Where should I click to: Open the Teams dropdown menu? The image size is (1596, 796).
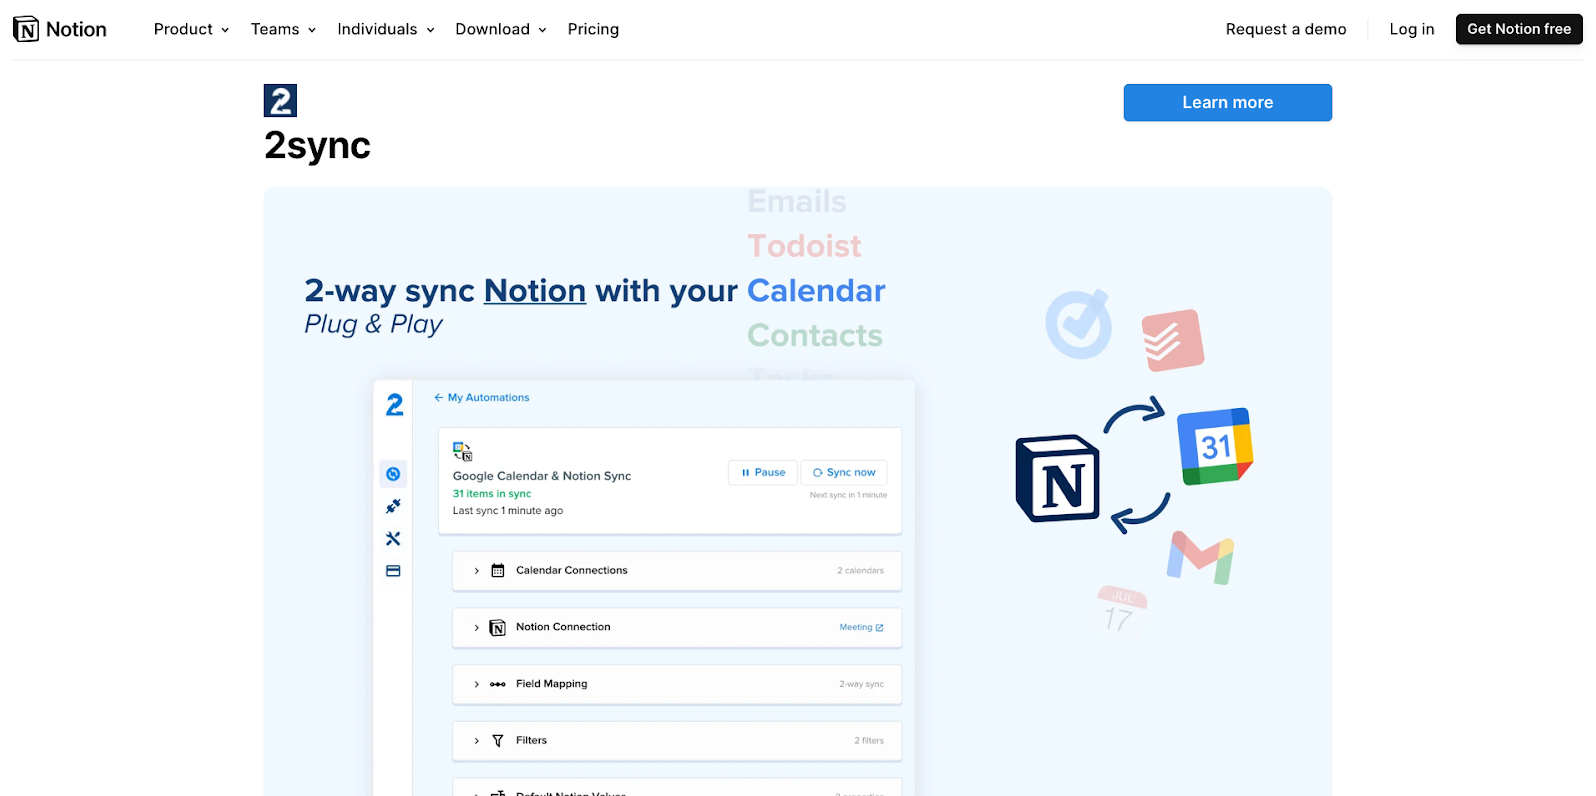284,29
